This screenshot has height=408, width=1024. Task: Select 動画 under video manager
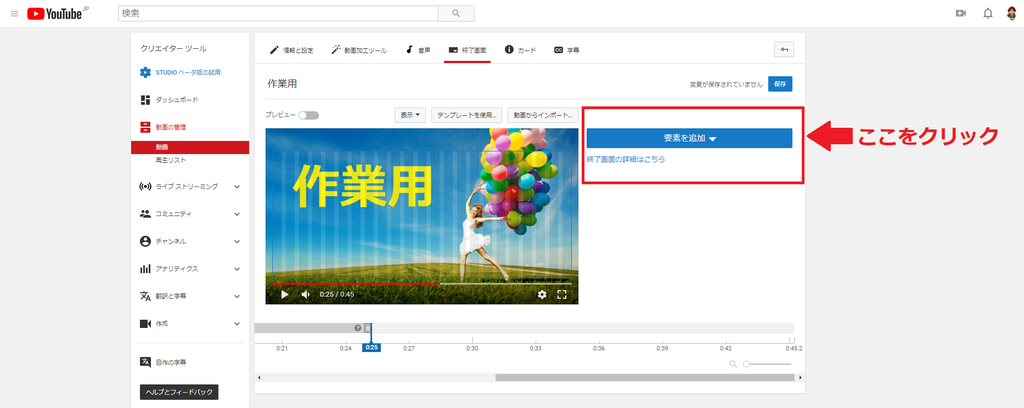click(190, 148)
